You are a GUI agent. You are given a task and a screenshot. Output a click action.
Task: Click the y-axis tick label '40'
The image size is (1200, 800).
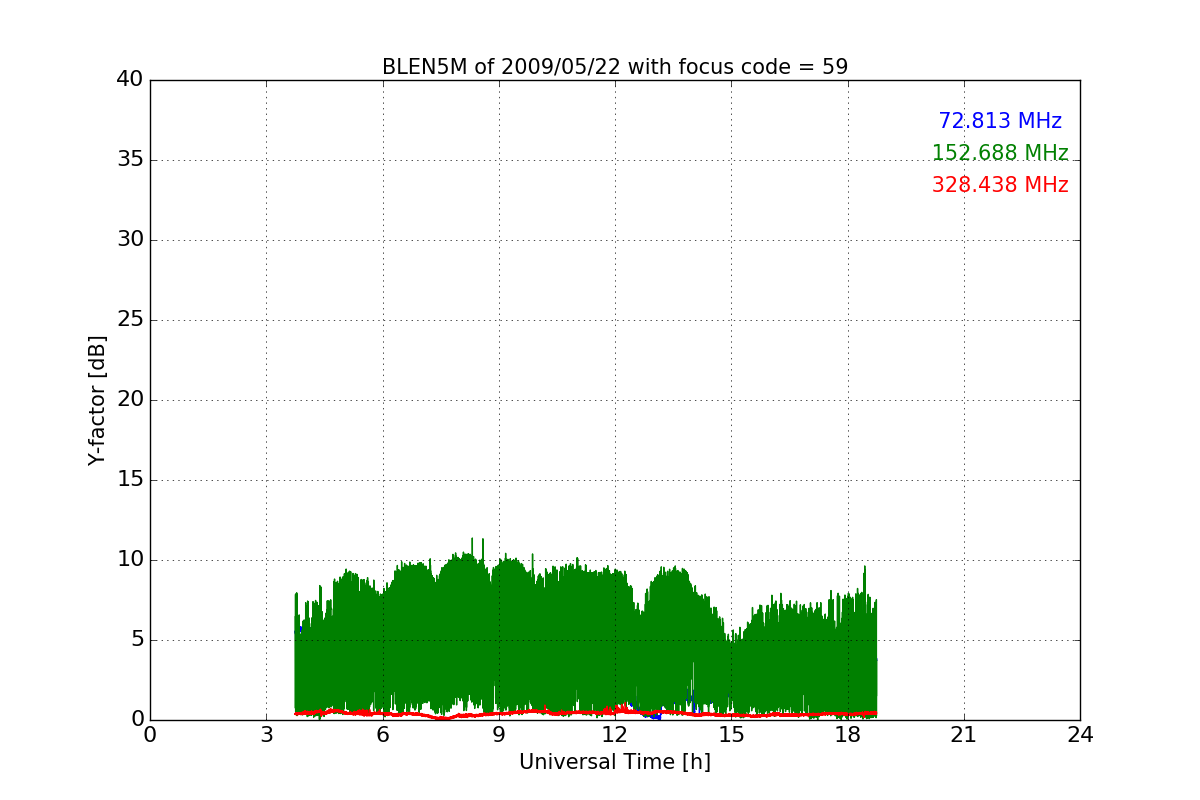(130, 80)
